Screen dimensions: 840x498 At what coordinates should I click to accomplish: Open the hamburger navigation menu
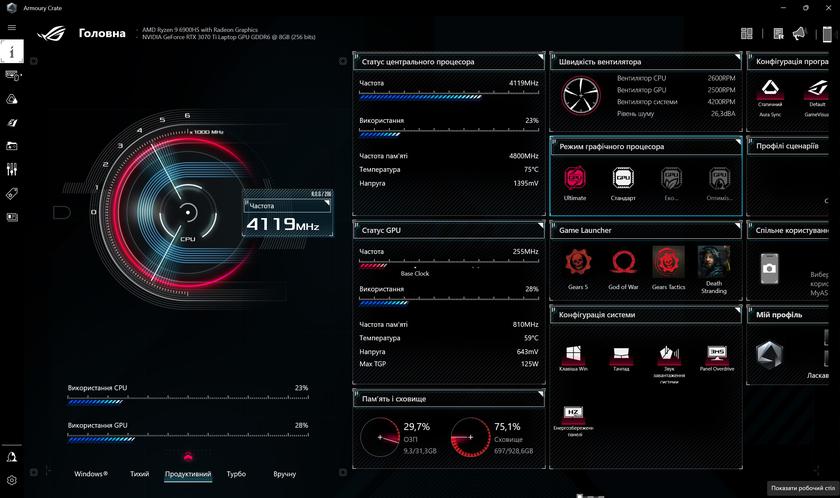(11, 27)
